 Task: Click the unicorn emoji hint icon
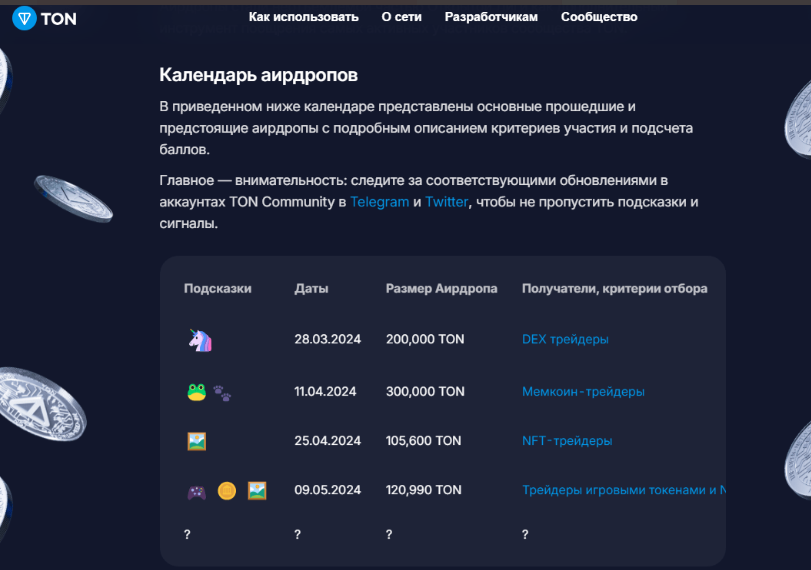pyautogui.click(x=200, y=340)
